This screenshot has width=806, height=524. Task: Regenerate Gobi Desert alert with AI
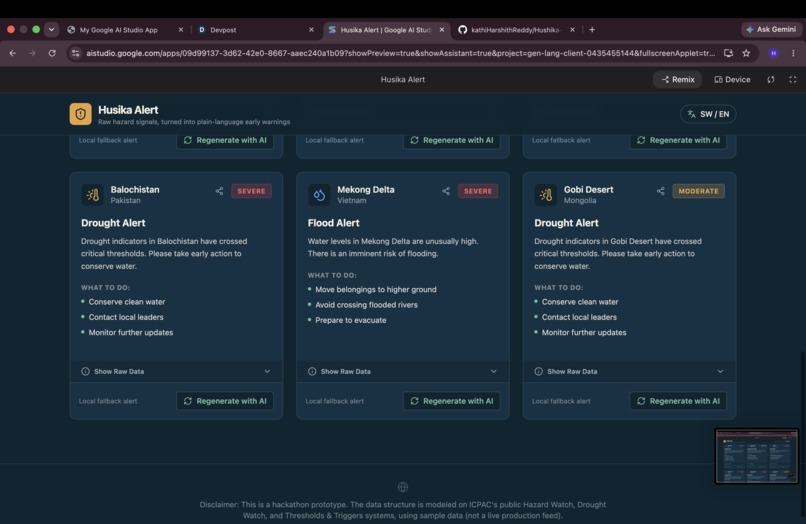point(679,401)
